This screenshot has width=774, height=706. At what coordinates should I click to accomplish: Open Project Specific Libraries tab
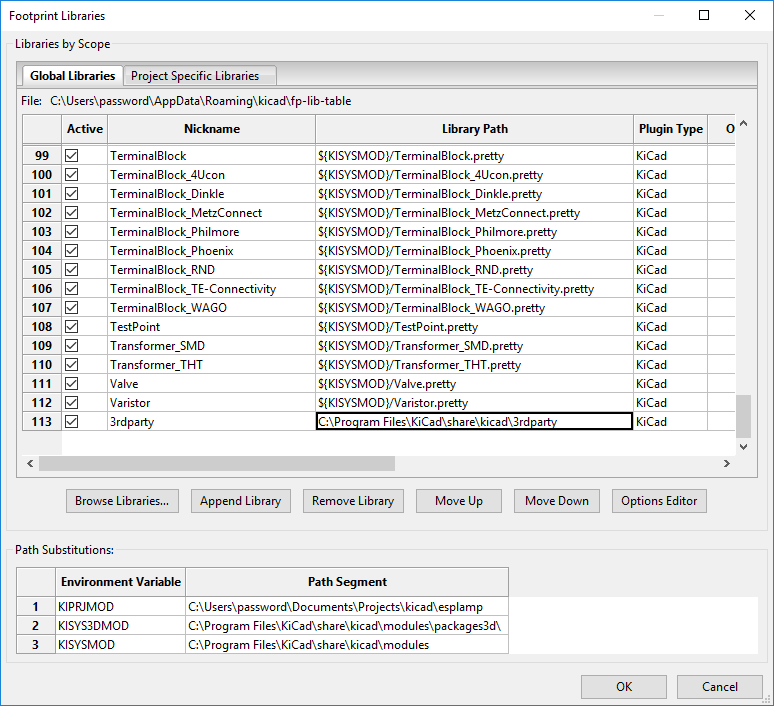click(x=200, y=76)
